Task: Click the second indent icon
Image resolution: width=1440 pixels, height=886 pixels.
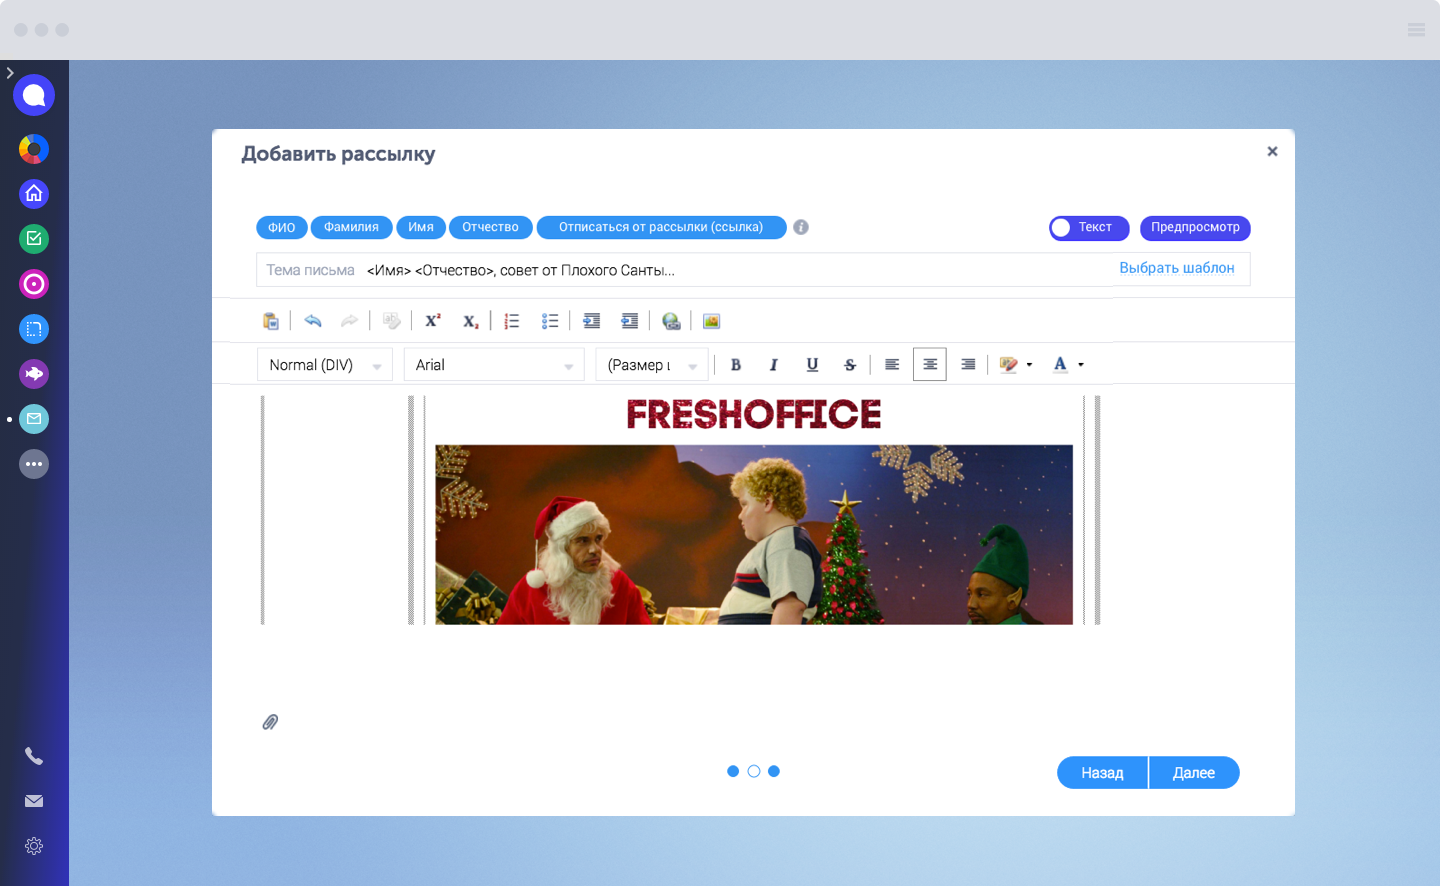Action: 630,321
